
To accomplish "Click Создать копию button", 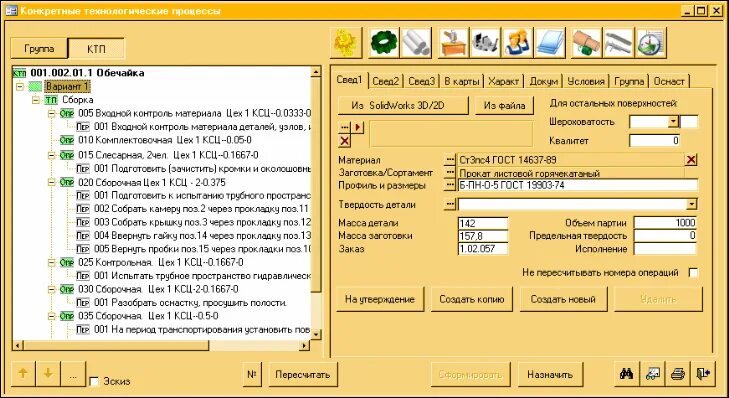I will pyautogui.click(x=471, y=299).
